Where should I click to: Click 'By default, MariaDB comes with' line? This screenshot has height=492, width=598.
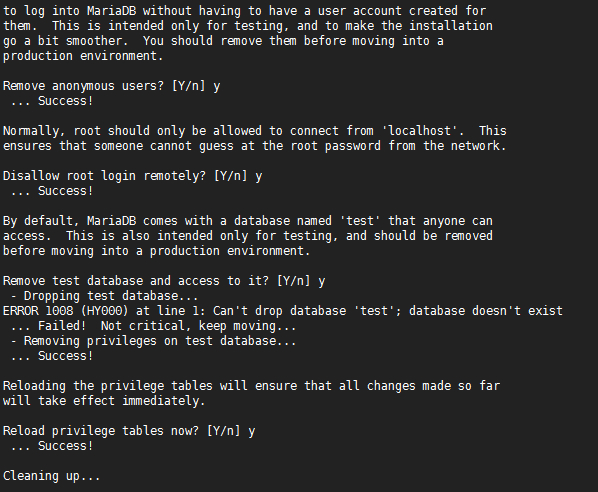248,221
